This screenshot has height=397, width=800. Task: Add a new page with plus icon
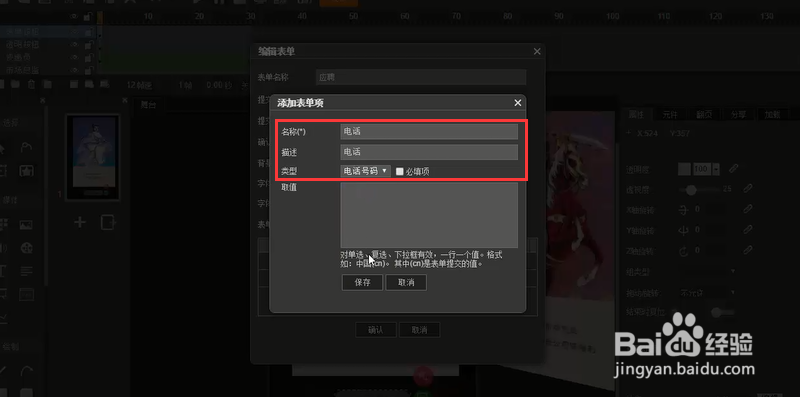(x=80, y=222)
